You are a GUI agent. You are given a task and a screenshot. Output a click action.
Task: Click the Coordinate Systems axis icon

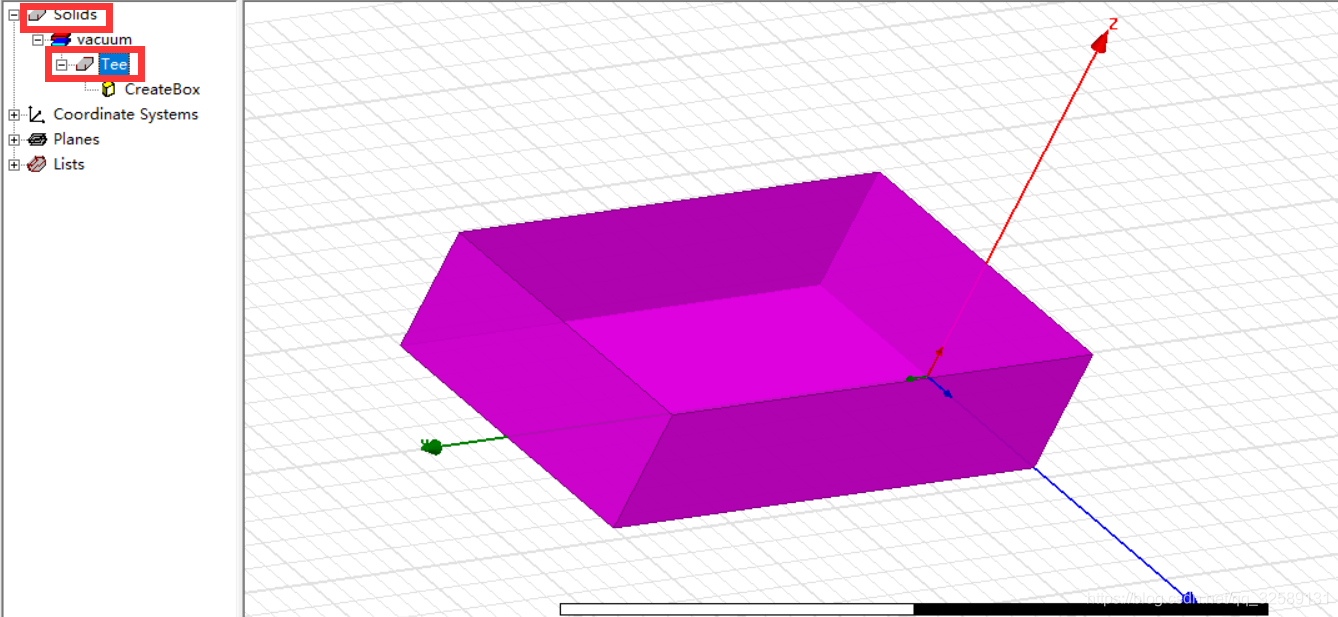pos(37,114)
